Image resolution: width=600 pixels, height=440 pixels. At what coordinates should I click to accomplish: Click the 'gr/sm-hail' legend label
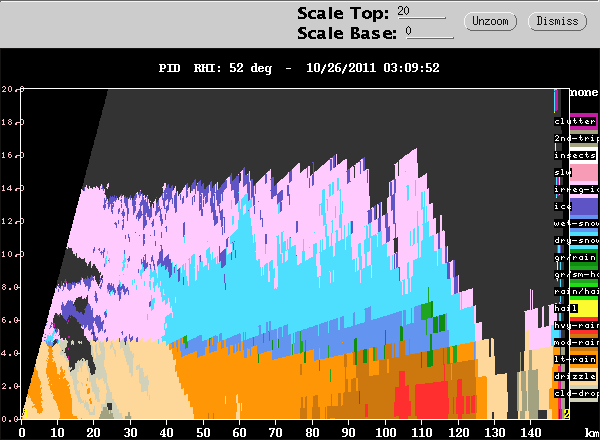(x=576, y=274)
